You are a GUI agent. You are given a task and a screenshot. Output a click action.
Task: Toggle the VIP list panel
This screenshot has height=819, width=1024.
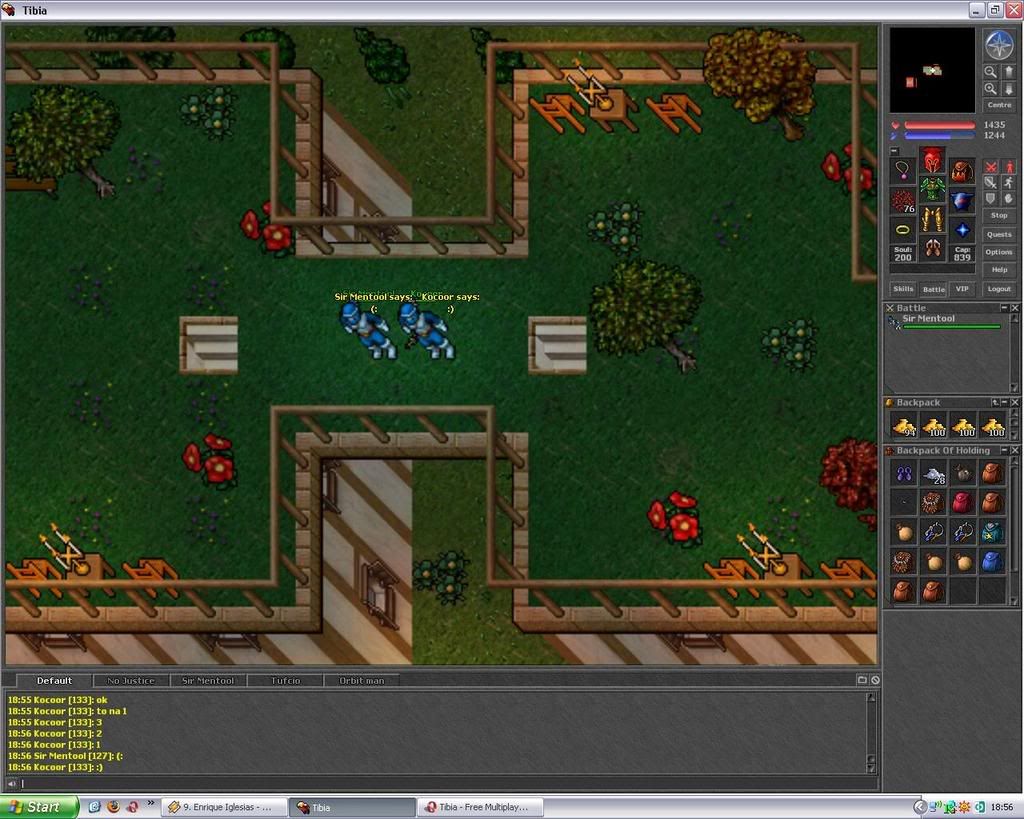tap(962, 289)
